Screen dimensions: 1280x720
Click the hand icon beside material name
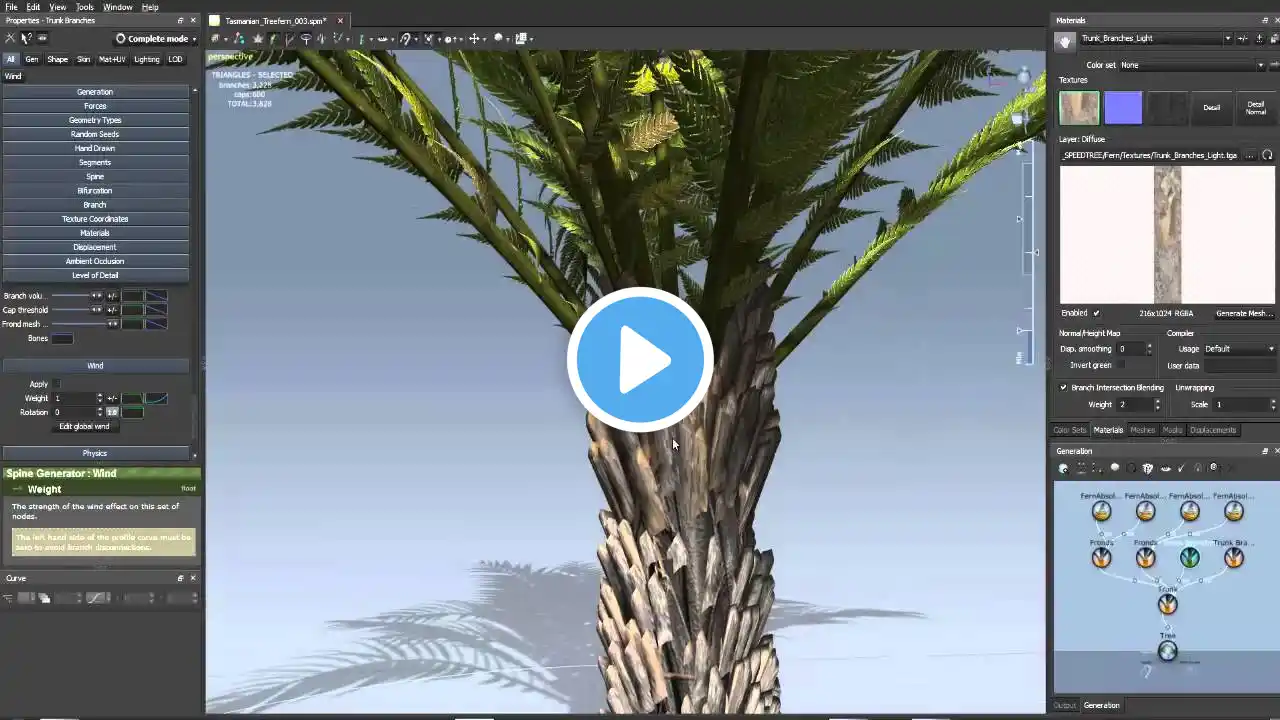click(1065, 40)
